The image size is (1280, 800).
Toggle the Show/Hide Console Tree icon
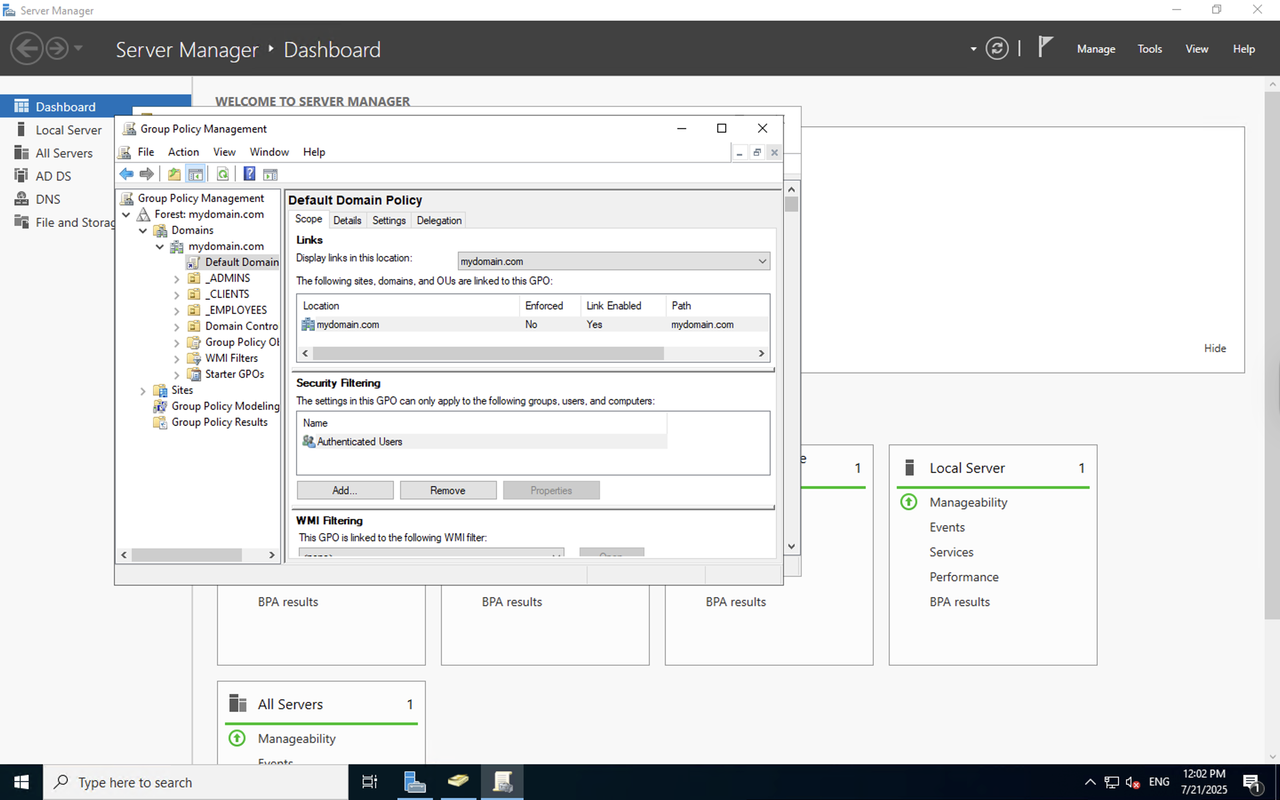pyautogui.click(x=196, y=174)
